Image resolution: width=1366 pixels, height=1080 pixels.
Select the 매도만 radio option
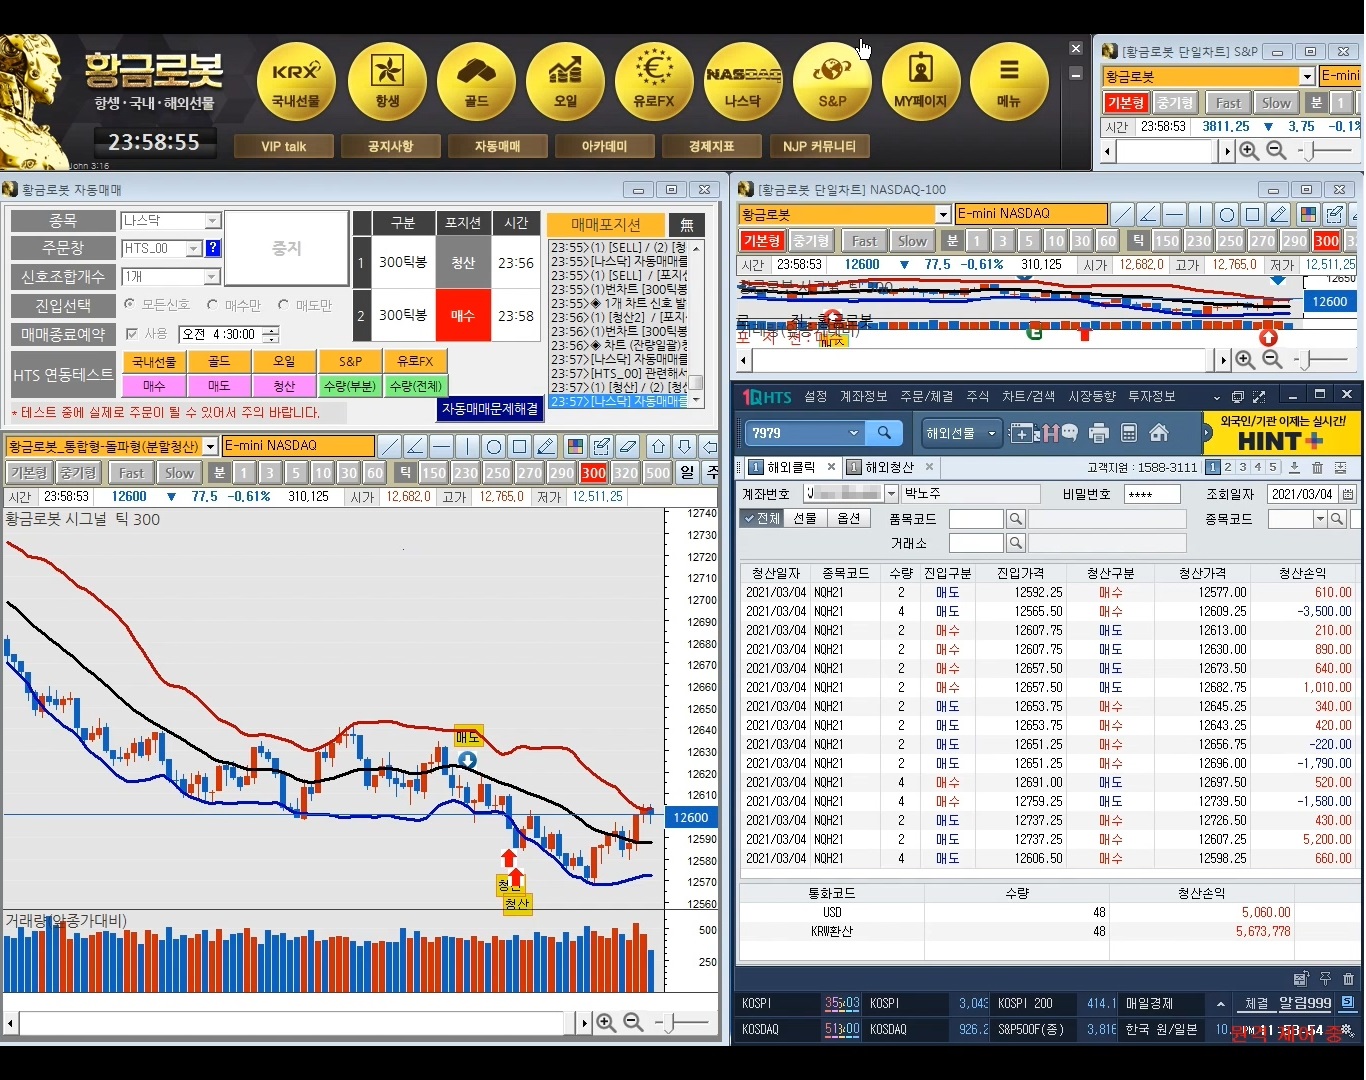point(284,305)
